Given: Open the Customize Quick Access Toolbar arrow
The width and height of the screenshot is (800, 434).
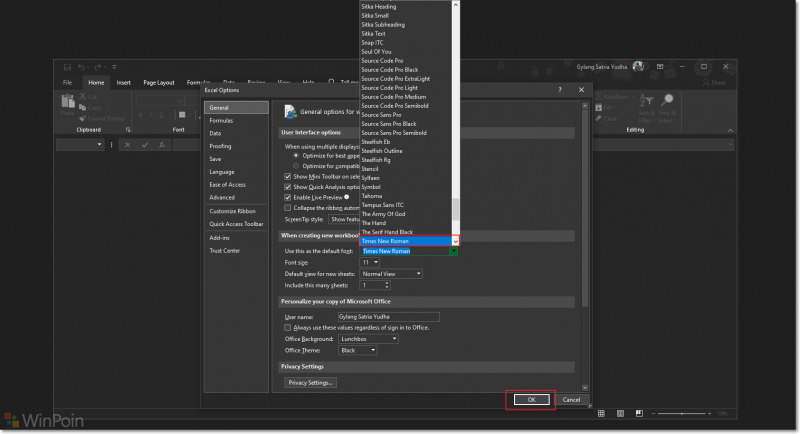Looking at the screenshot, I should pos(114,67).
